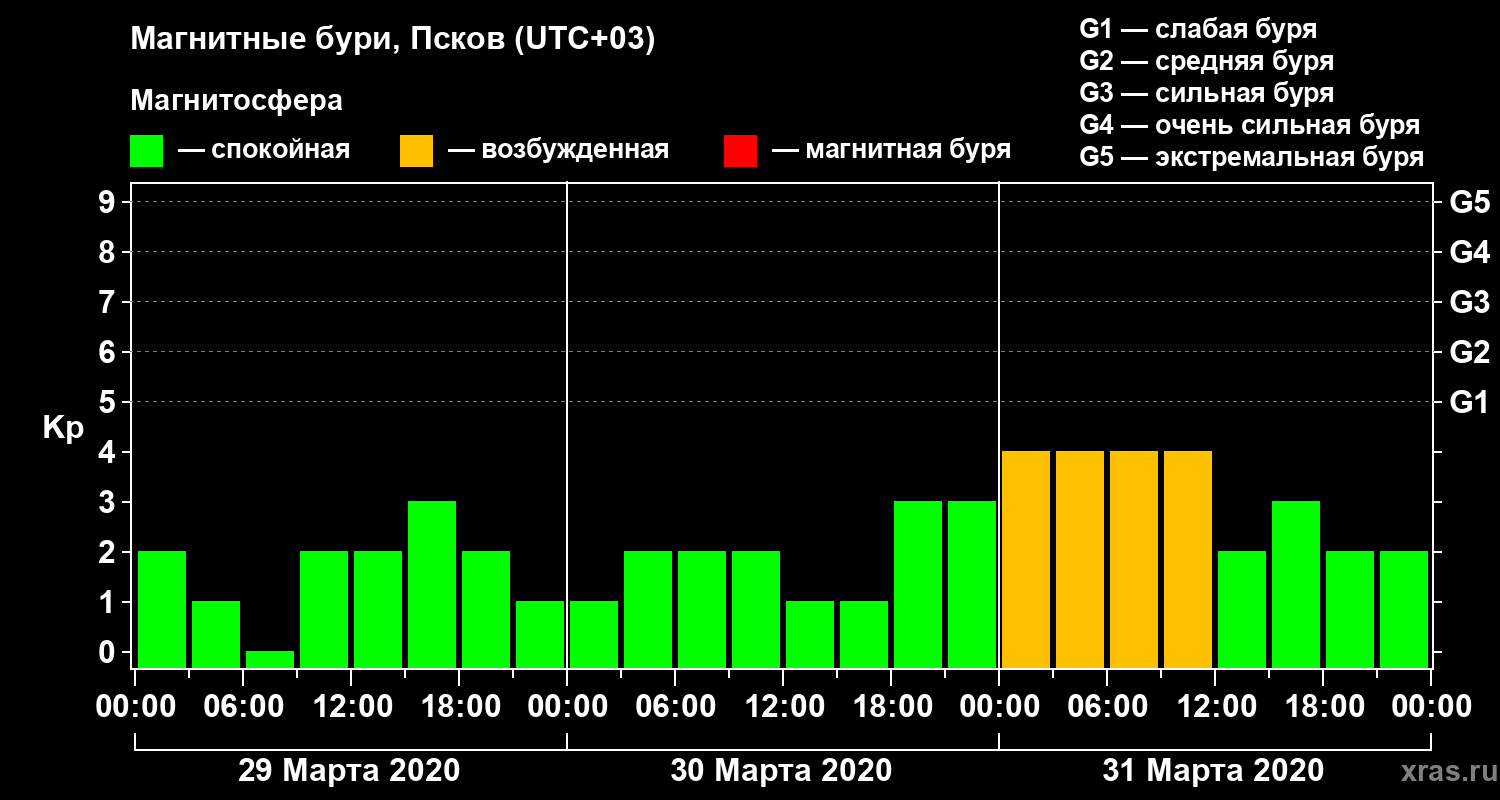Click the Kp axis value 5

(109, 402)
